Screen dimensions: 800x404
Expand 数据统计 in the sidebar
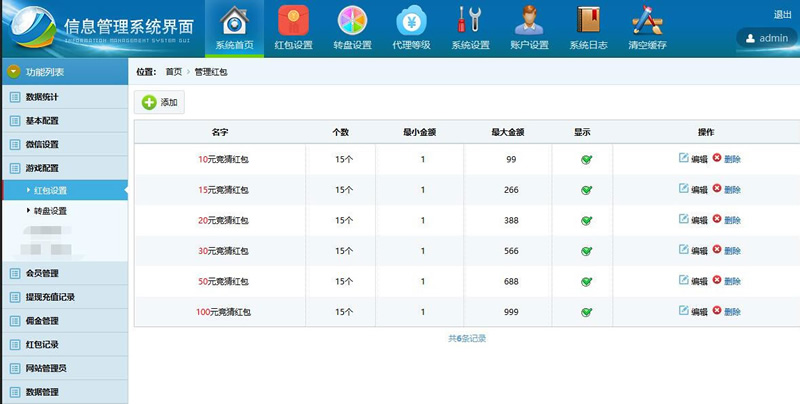click(42, 97)
